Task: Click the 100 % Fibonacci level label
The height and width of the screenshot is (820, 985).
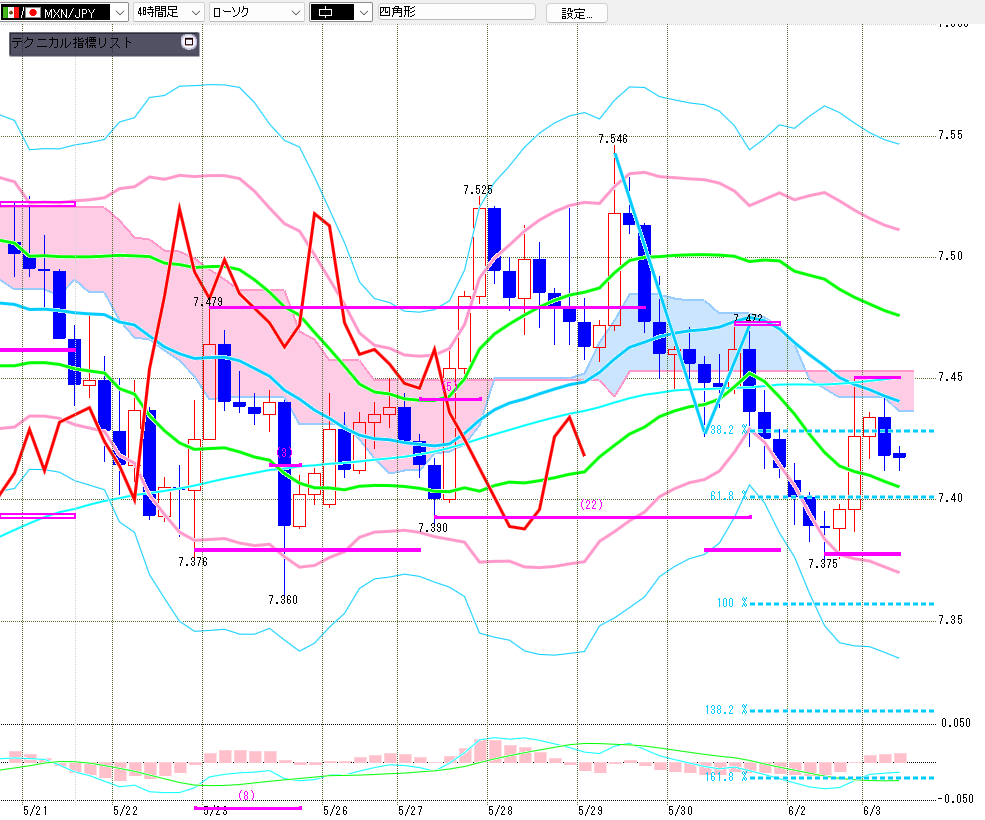Action: pos(732,603)
